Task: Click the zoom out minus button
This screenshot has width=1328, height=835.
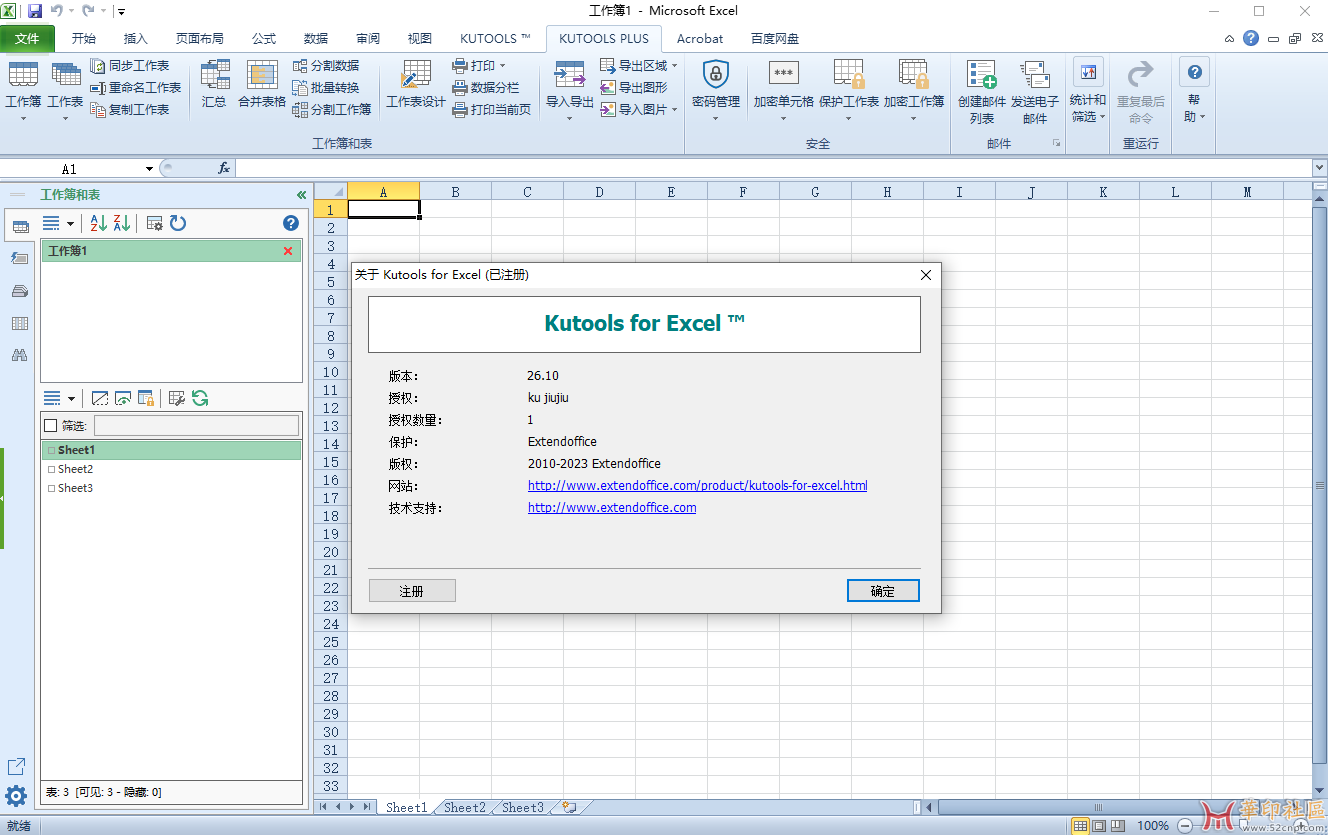Action: pyautogui.click(x=1183, y=826)
